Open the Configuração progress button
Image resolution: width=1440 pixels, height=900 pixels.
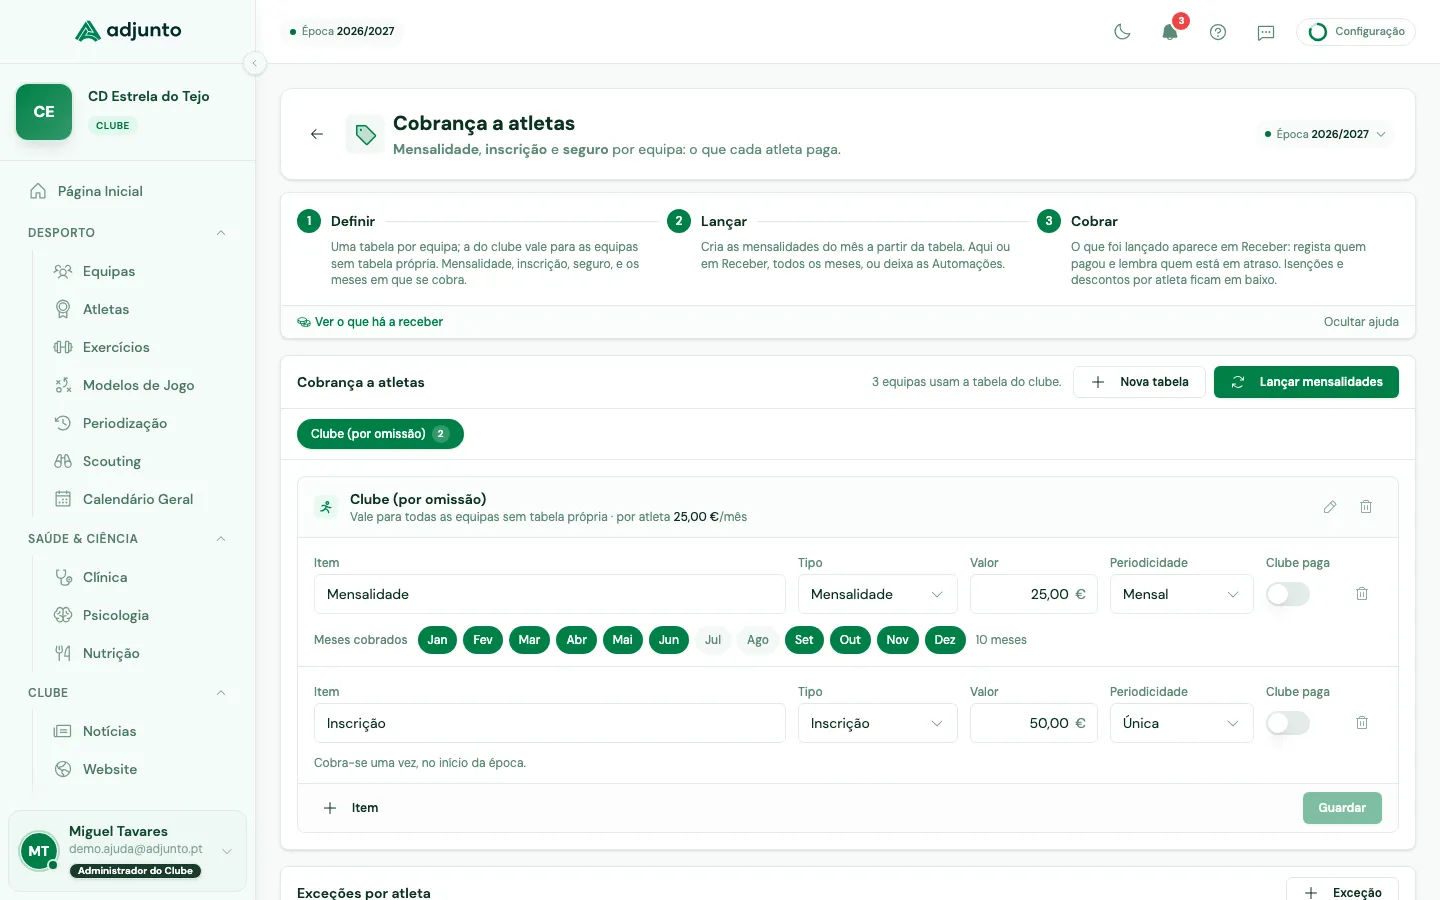pos(1356,32)
